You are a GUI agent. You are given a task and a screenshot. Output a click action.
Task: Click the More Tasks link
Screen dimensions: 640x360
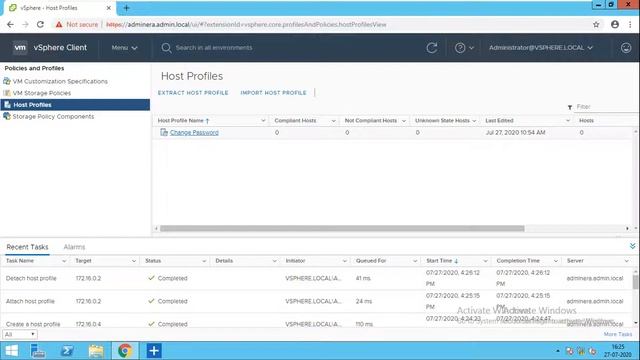pos(618,334)
